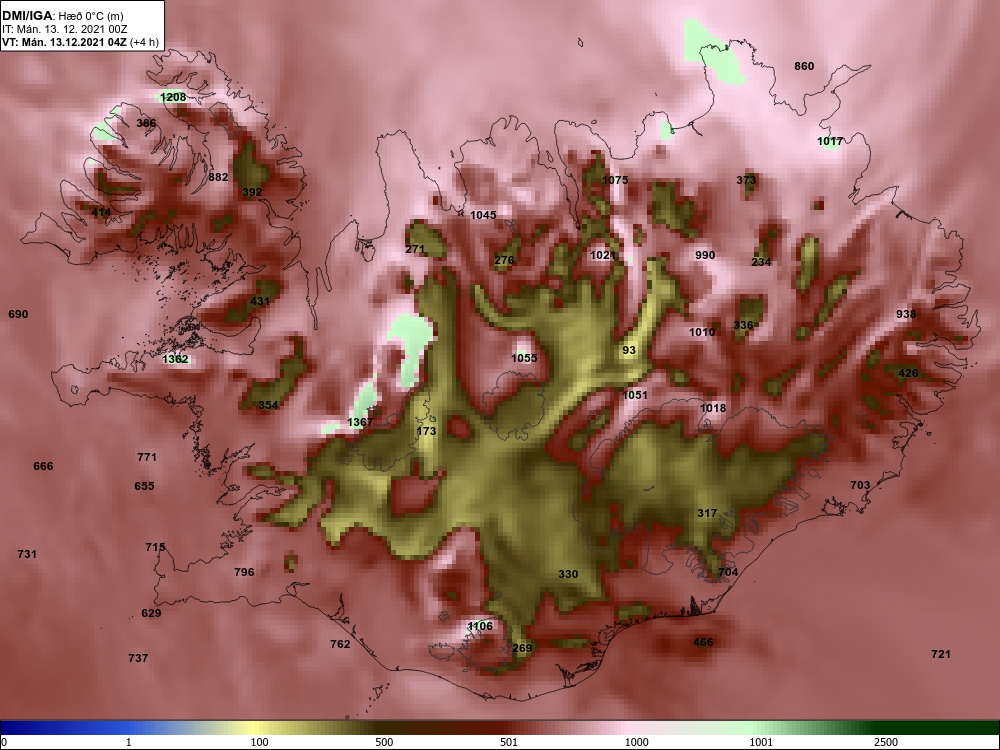
Task: Pick the 414 map value
Action: pyautogui.click(x=101, y=212)
